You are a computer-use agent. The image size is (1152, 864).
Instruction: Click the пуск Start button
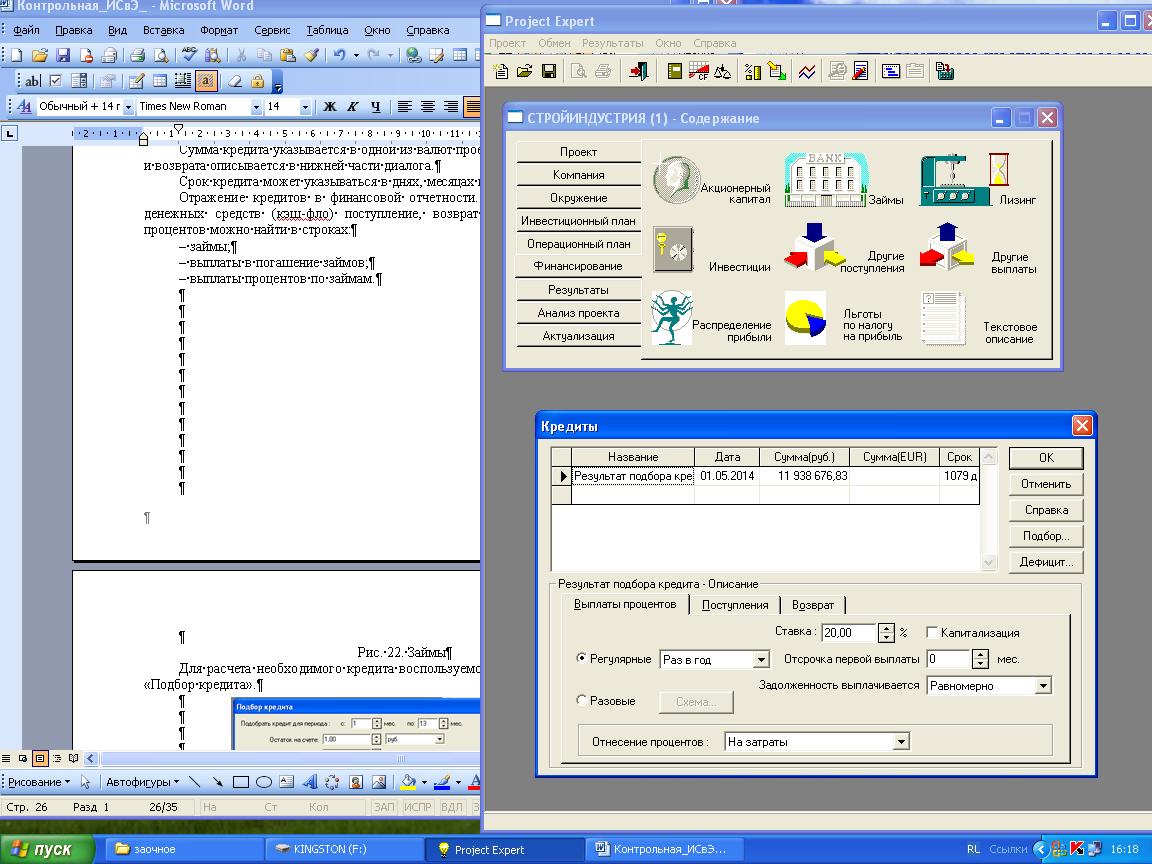[x=47, y=849]
